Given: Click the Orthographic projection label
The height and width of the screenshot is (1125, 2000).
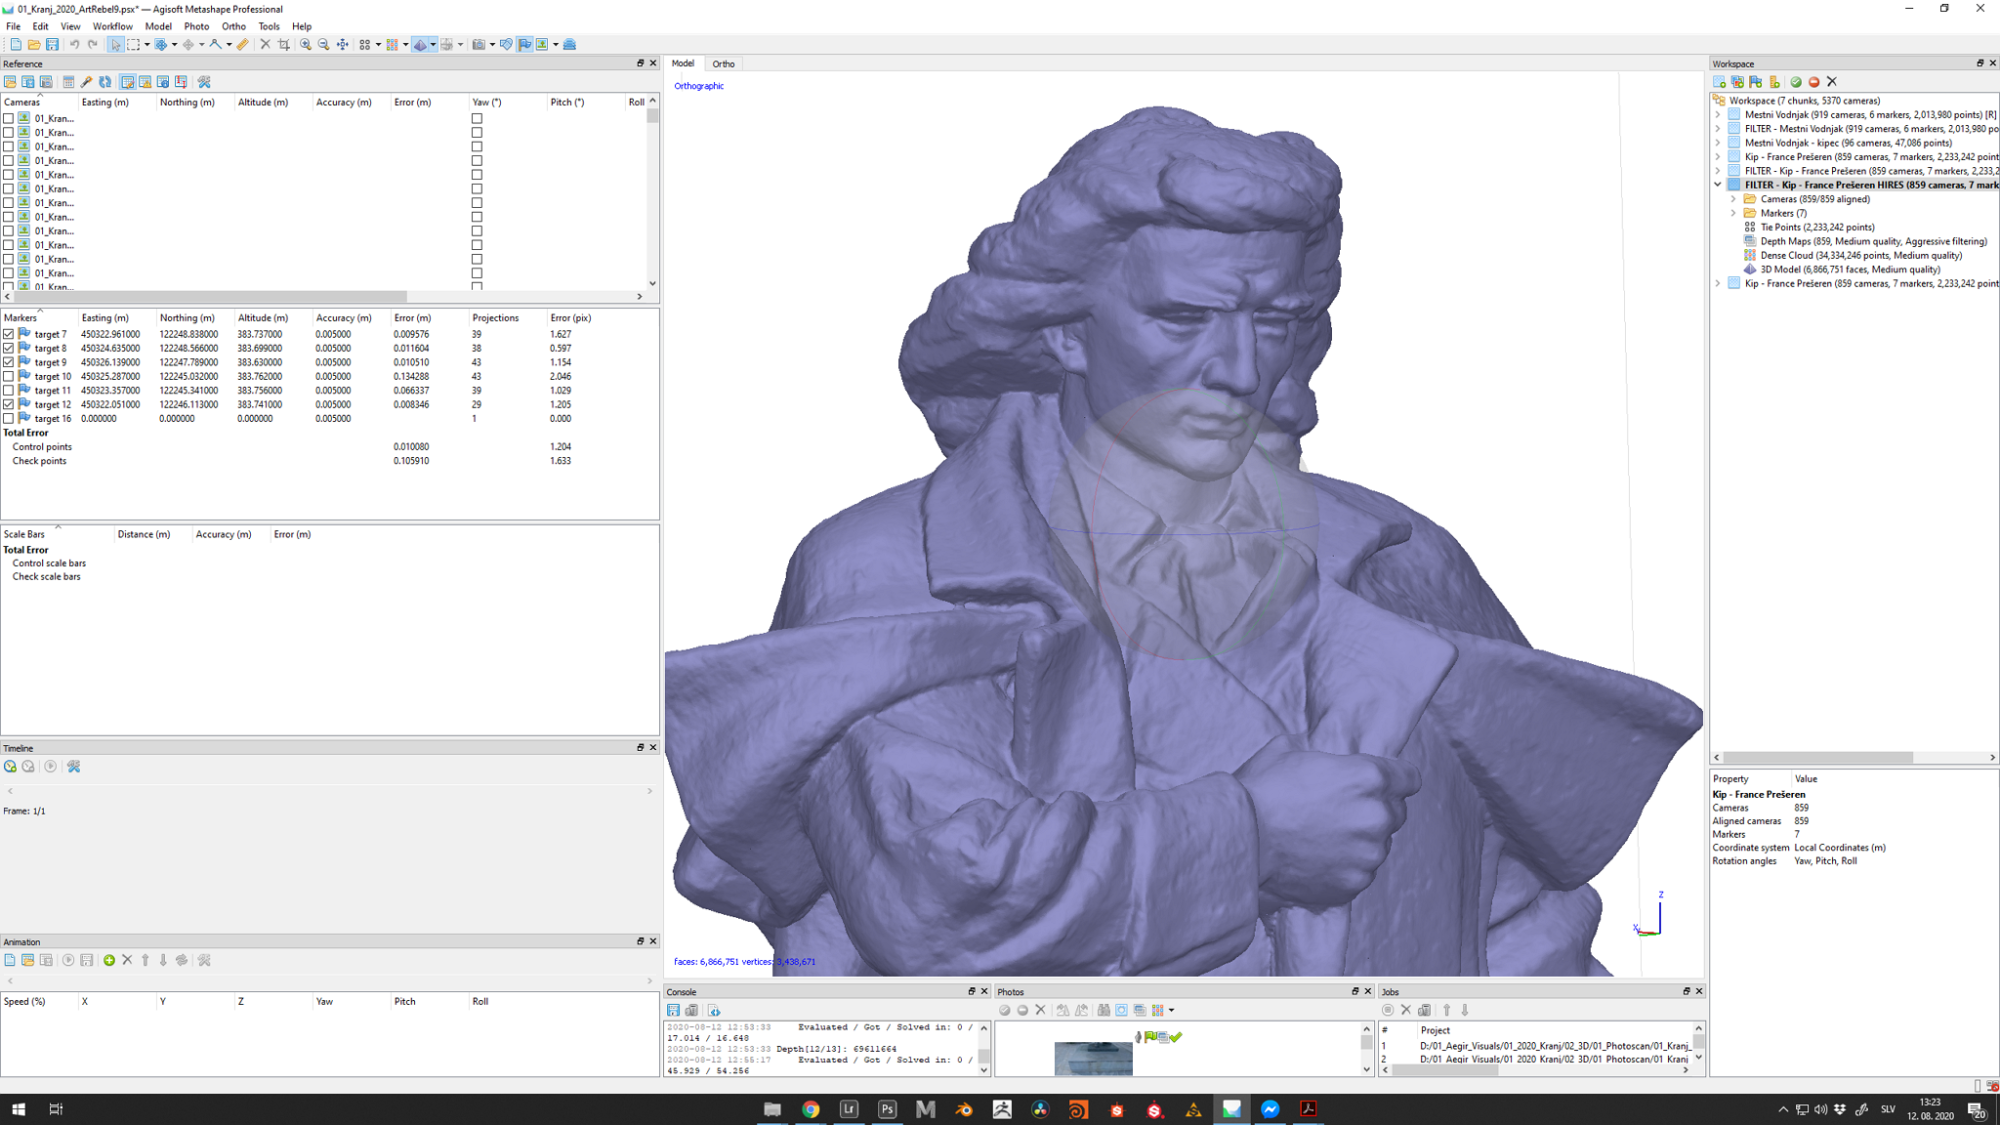Looking at the screenshot, I should coord(699,86).
